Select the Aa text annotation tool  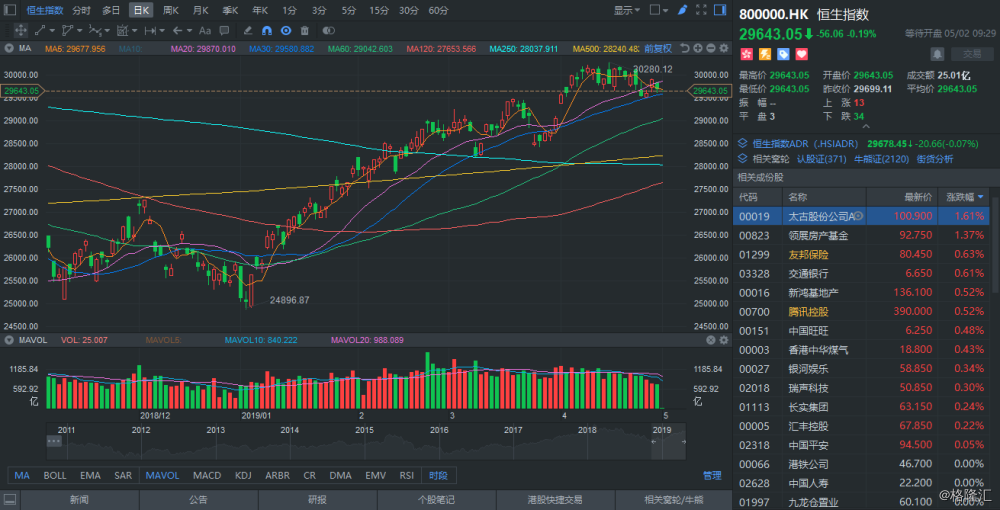tap(205, 30)
